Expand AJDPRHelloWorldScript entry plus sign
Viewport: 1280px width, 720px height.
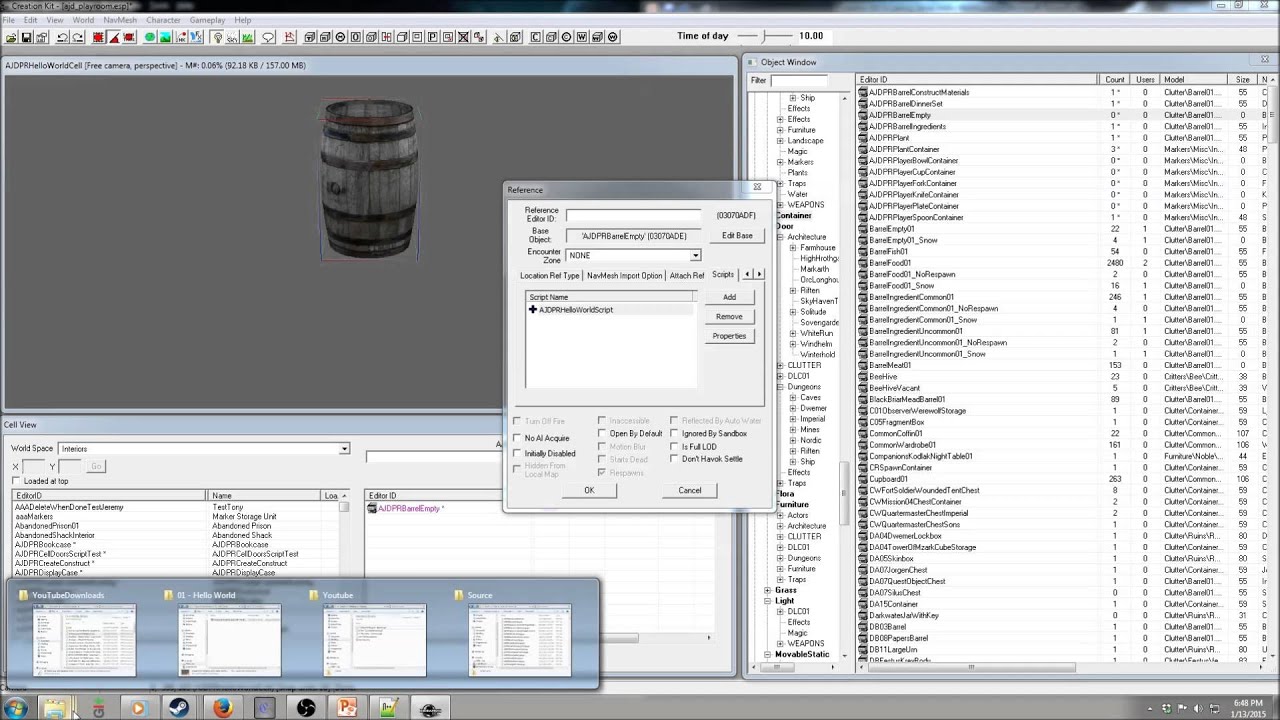coord(532,310)
